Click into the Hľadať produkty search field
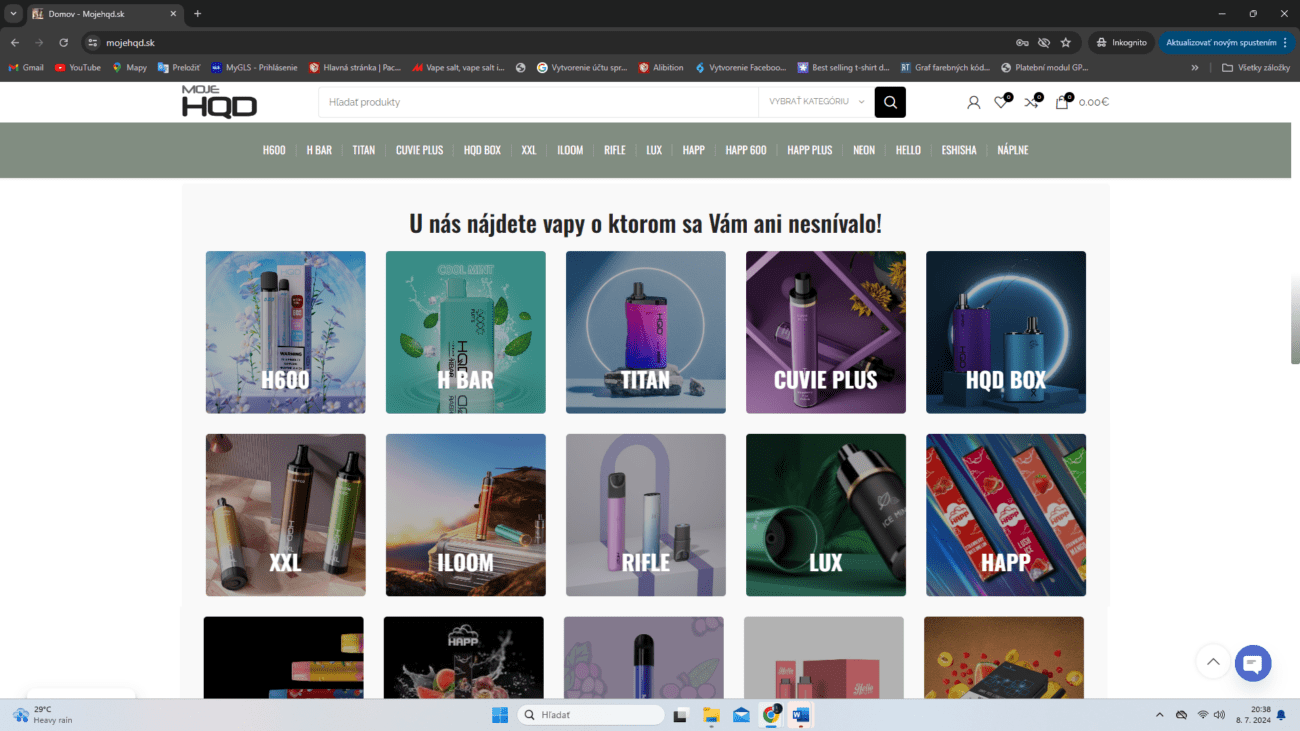 tap(538, 102)
